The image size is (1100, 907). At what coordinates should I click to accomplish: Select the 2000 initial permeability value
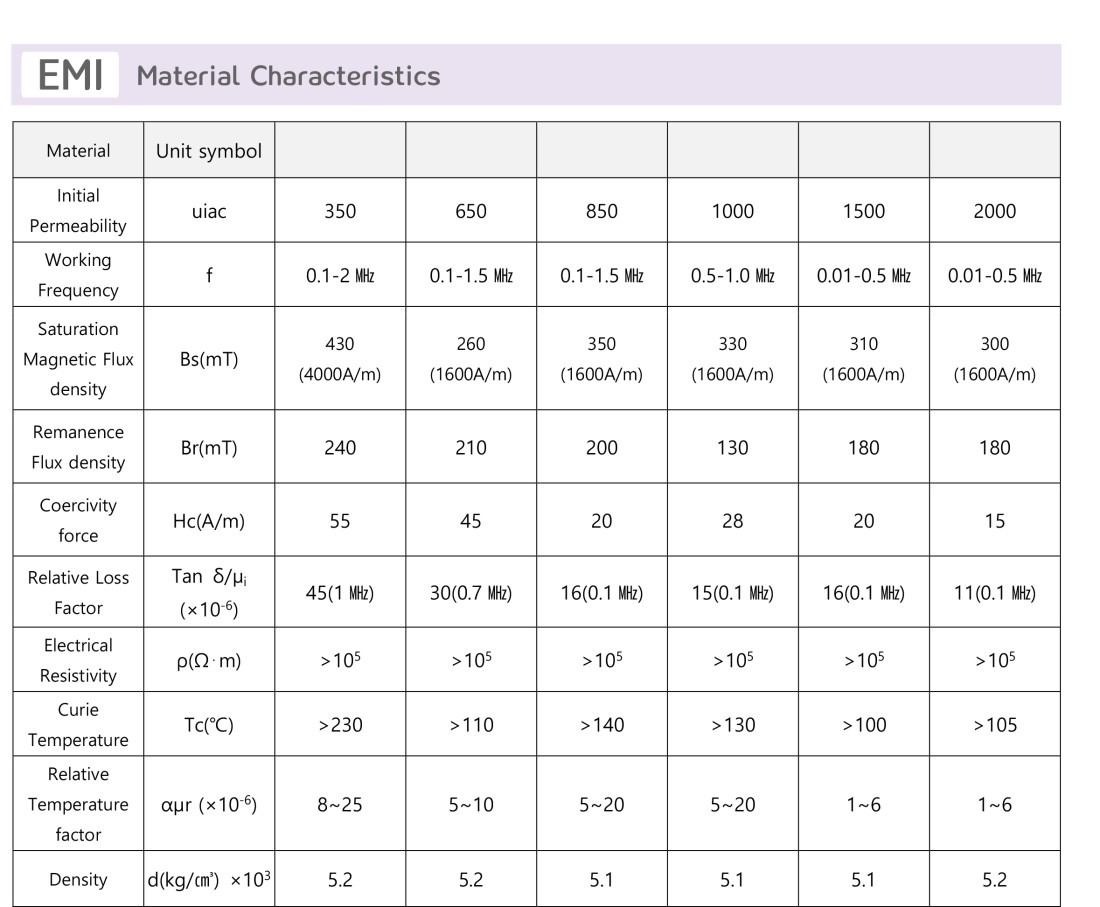click(995, 210)
